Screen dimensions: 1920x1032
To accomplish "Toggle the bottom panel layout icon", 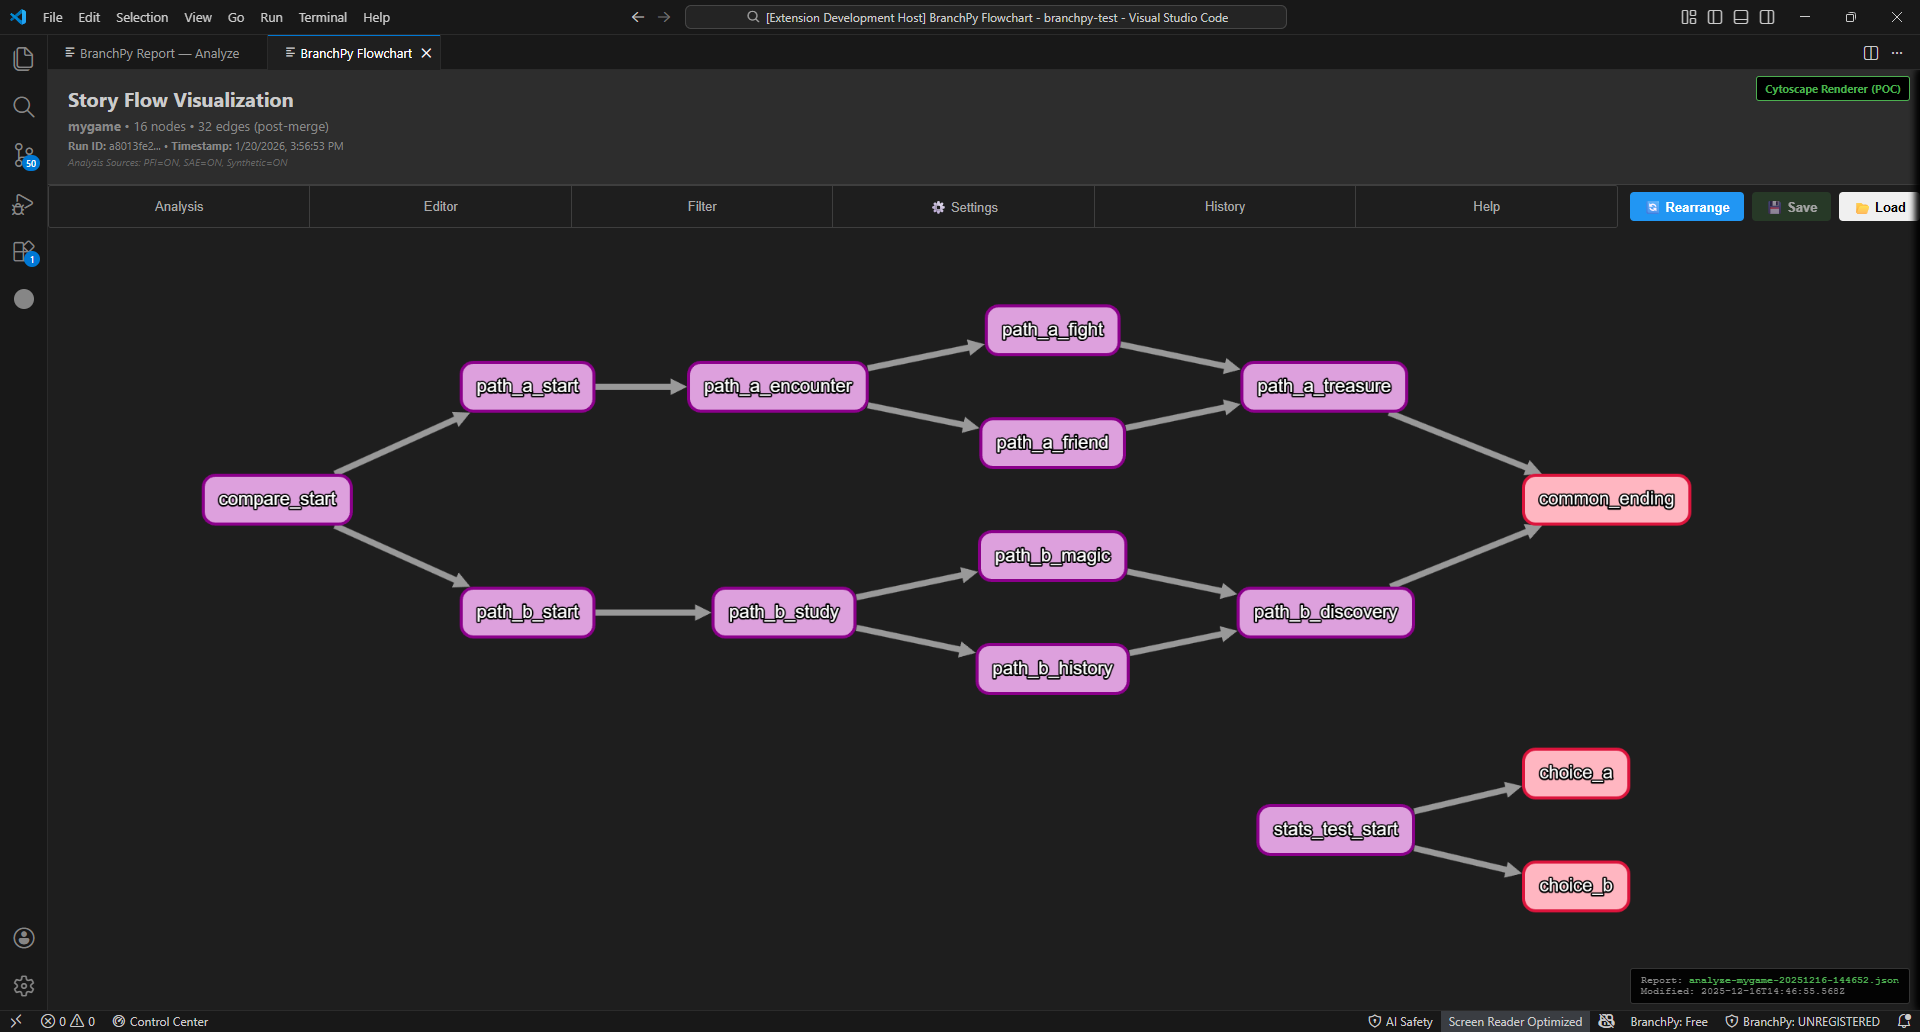I will click(1741, 17).
